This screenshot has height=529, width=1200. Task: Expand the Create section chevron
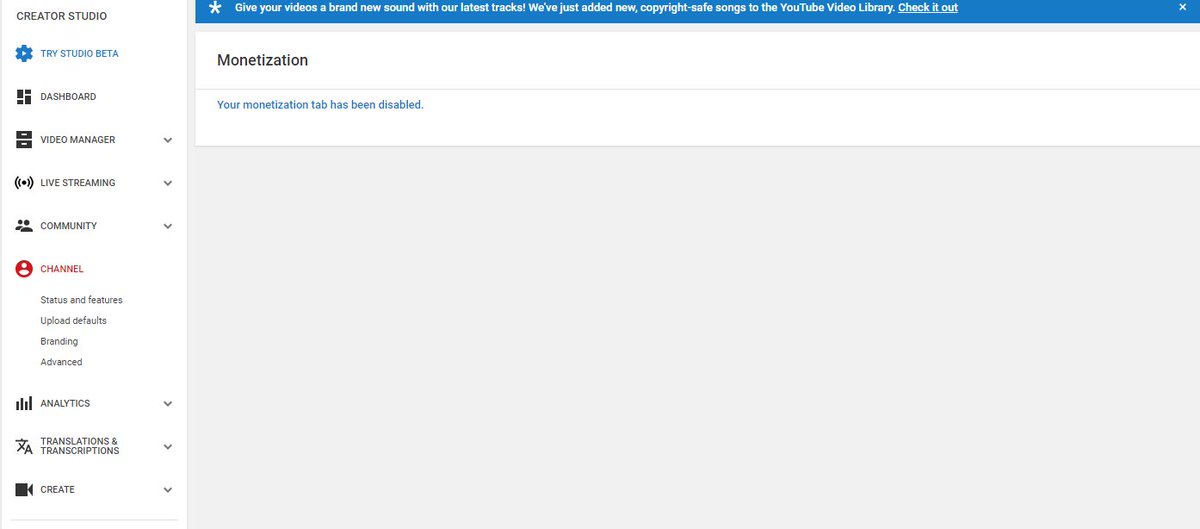coord(168,490)
